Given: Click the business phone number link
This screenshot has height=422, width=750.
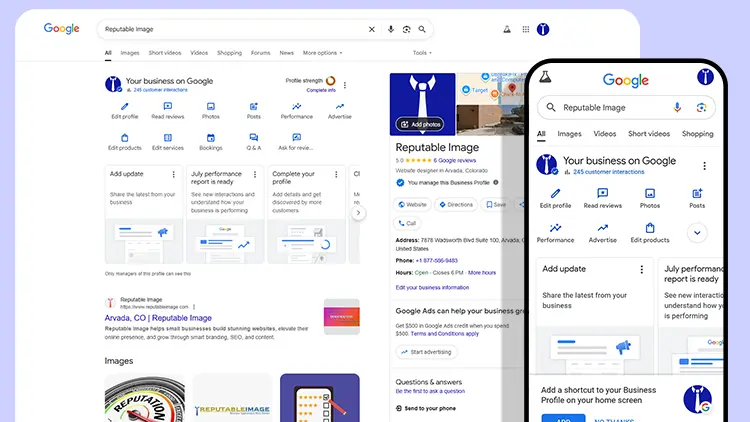Looking at the screenshot, I should click(x=437, y=261).
